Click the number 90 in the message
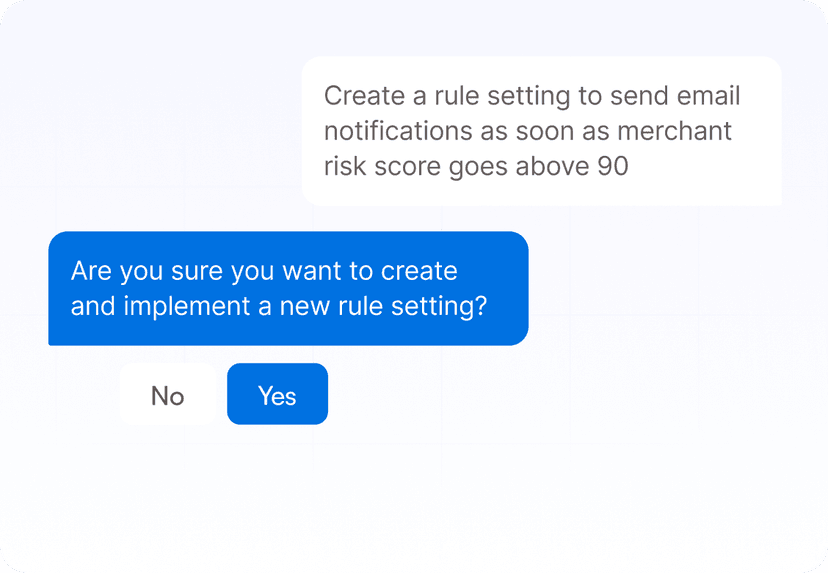This screenshot has width=828, height=573. [x=613, y=166]
